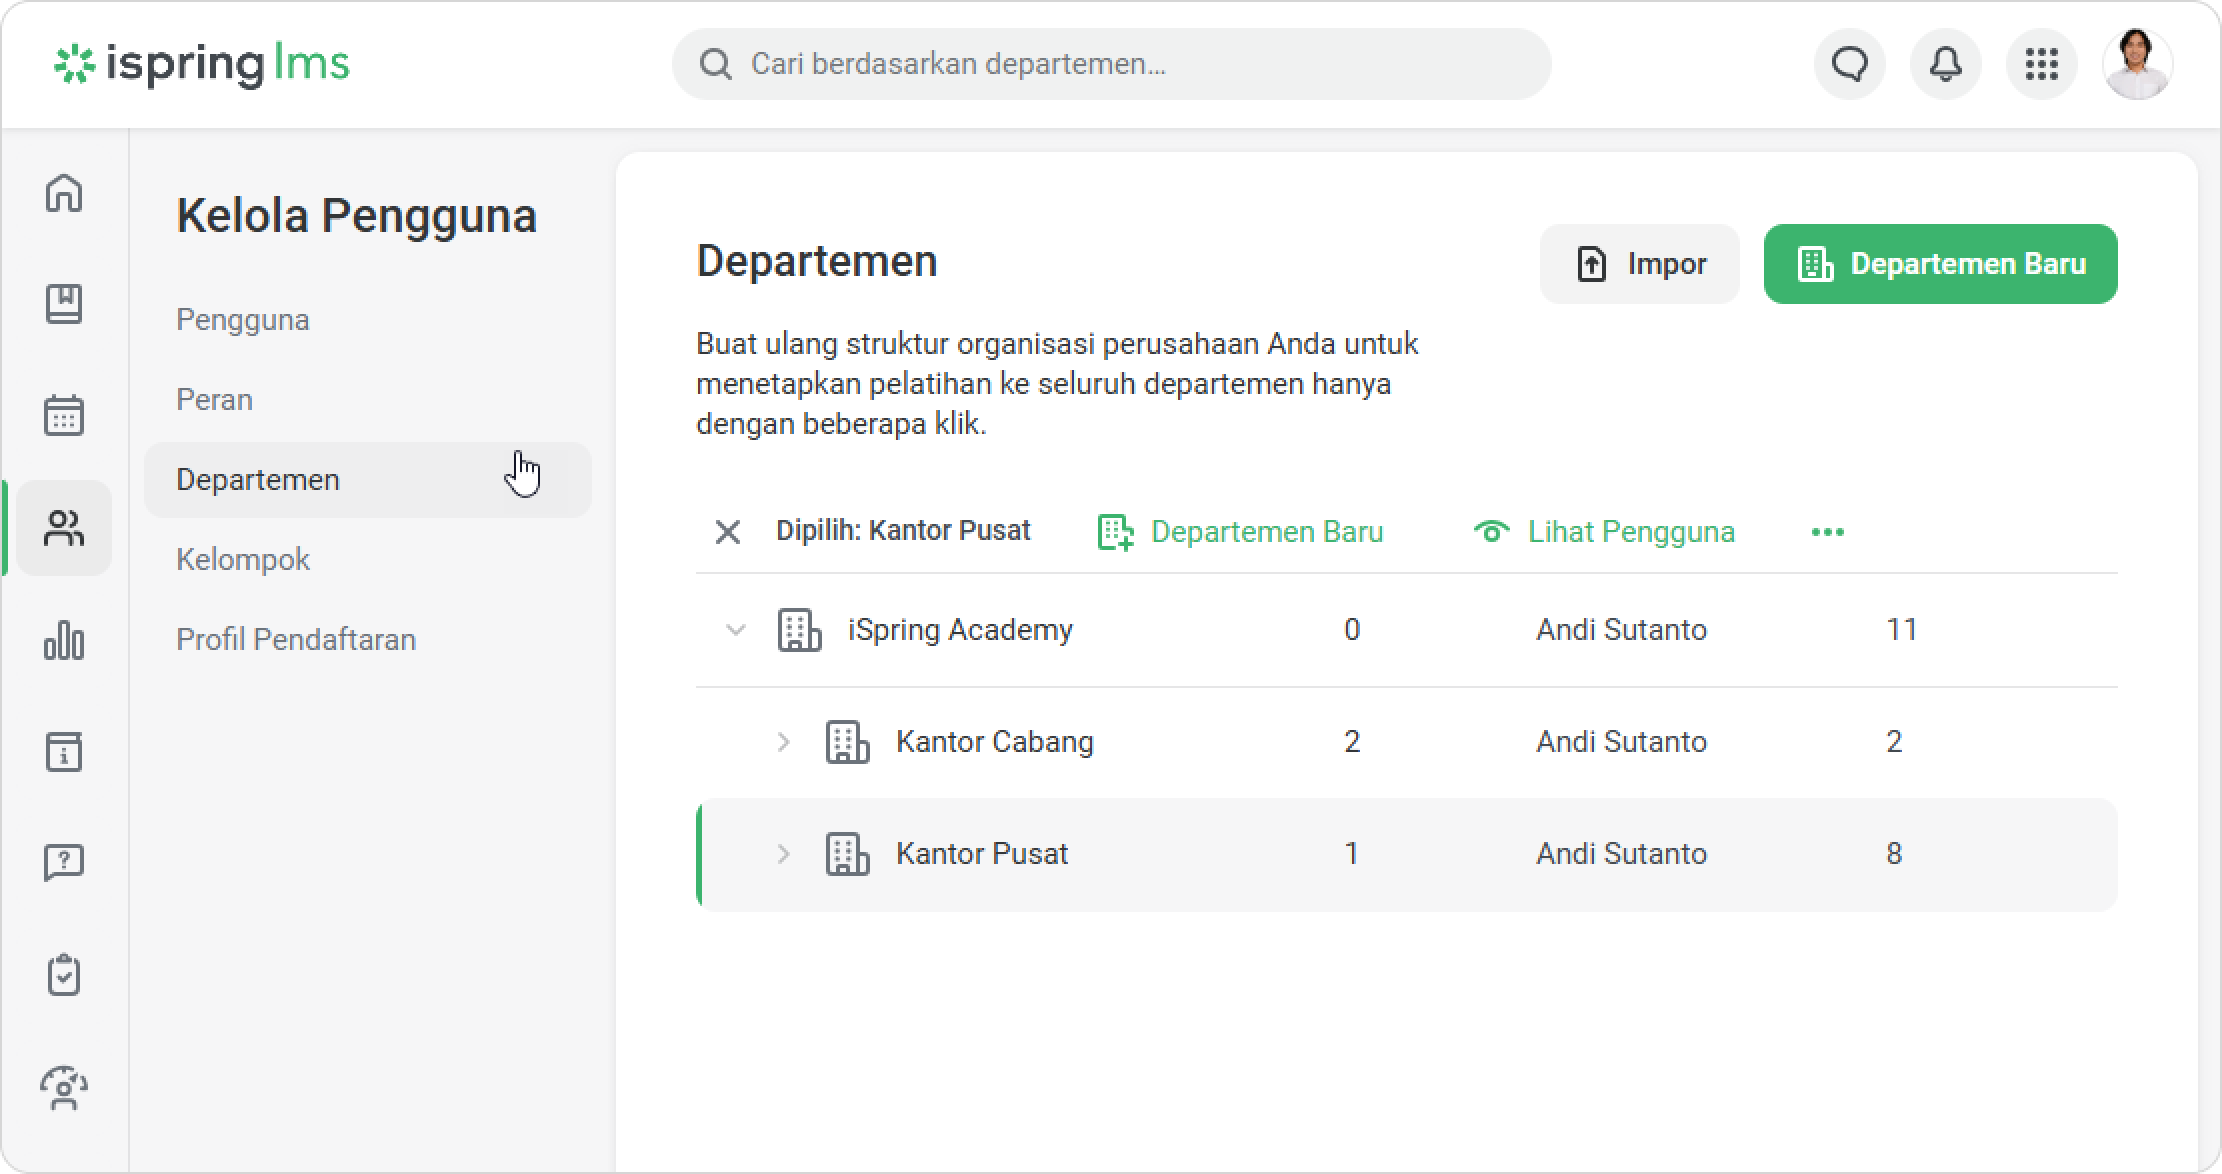Click the Impor button

(x=1639, y=264)
